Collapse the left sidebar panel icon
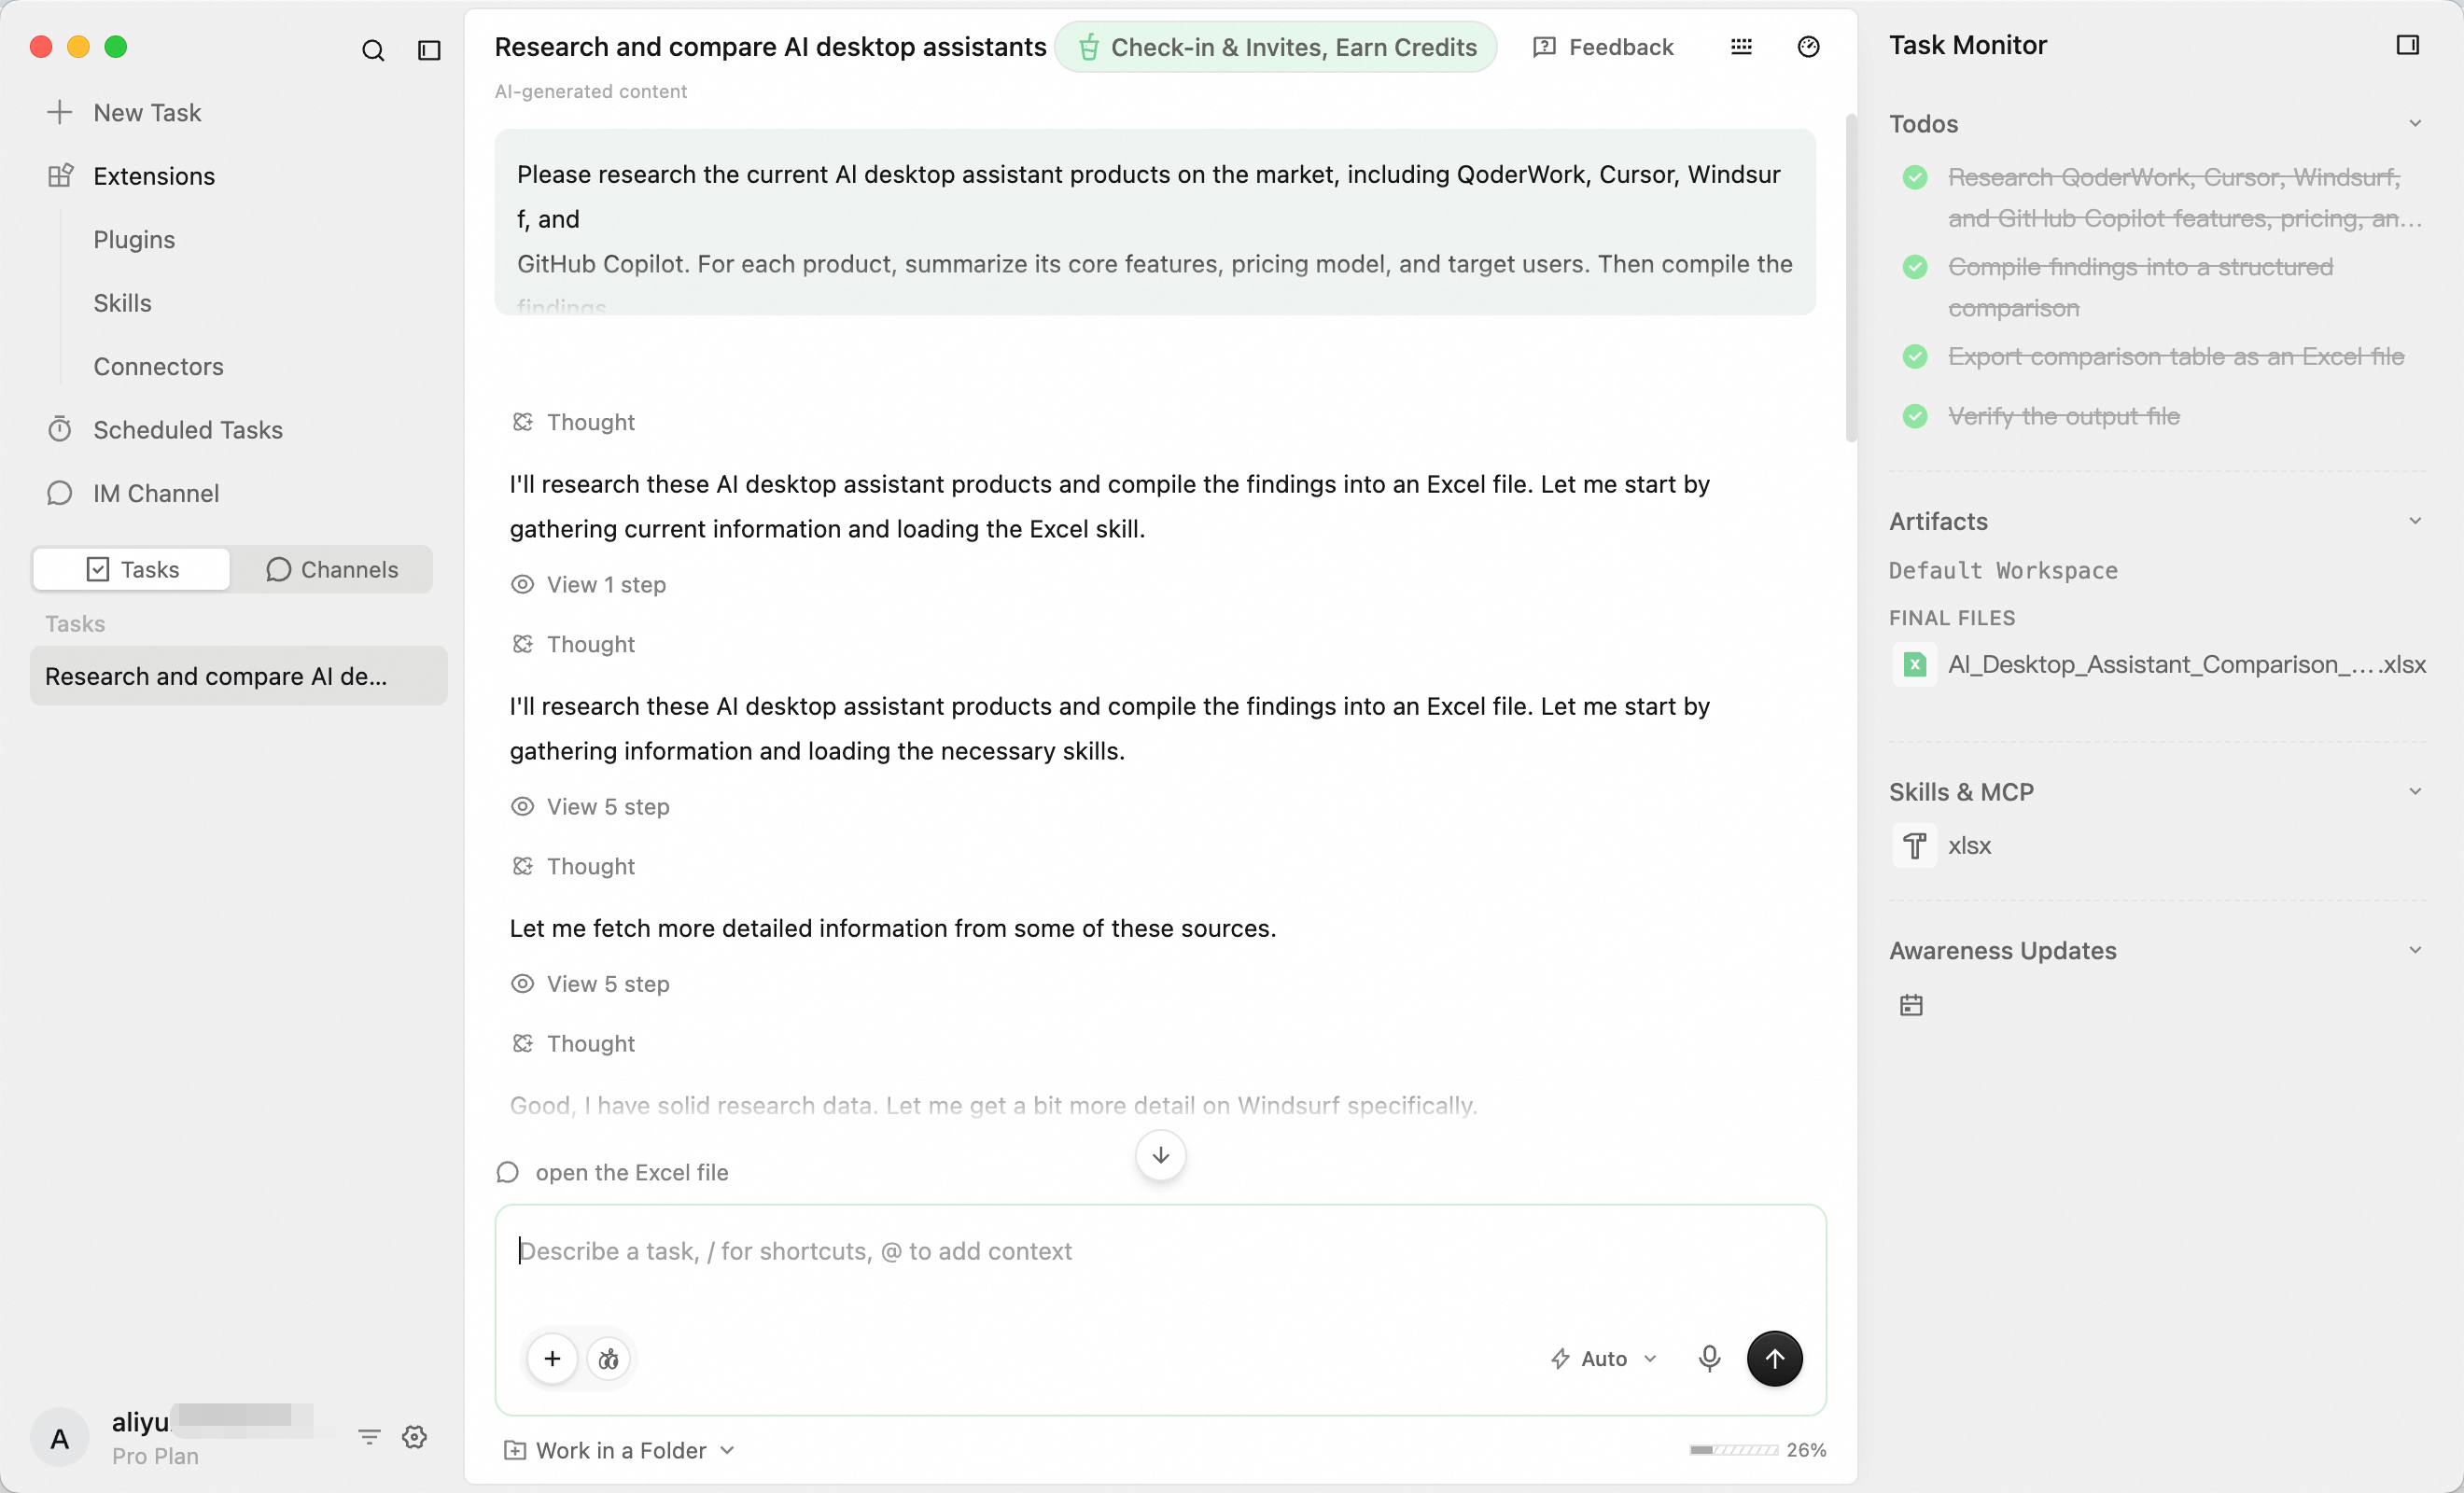This screenshot has width=2464, height=1493. pyautogui.click(x=429, y=50)
